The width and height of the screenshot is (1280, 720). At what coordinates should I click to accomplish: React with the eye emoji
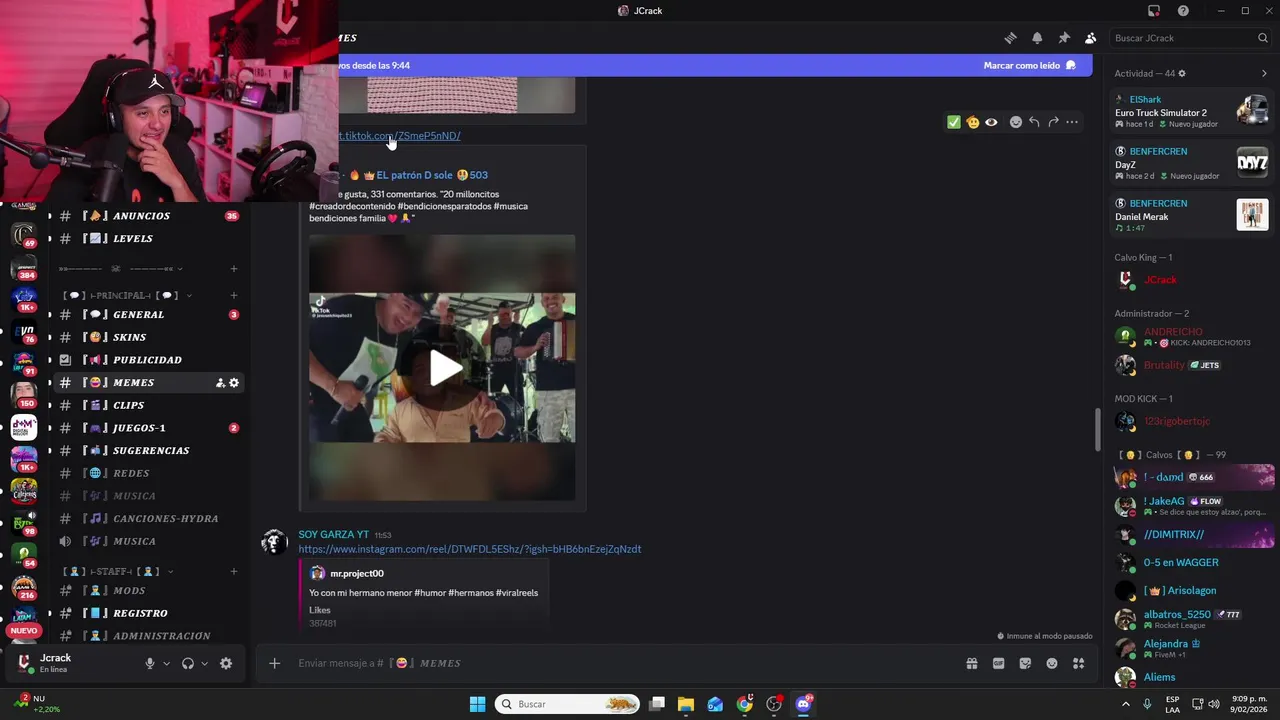coord(991,122)
